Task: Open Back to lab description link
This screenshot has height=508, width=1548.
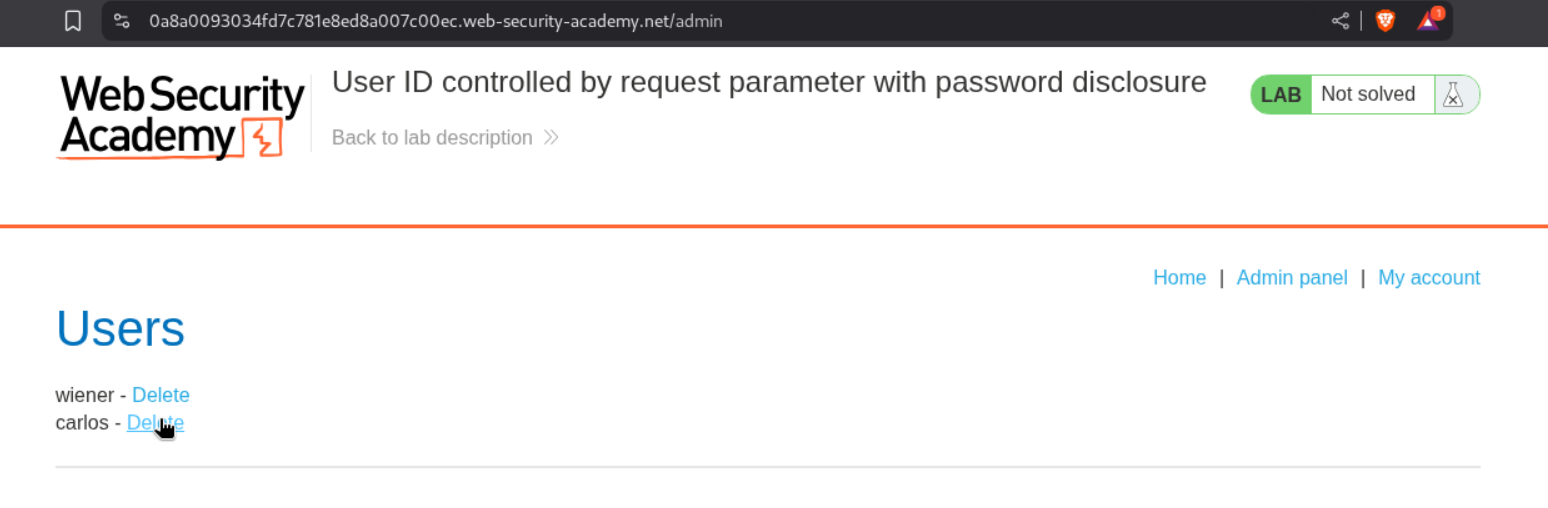Action: click(432, 138)
